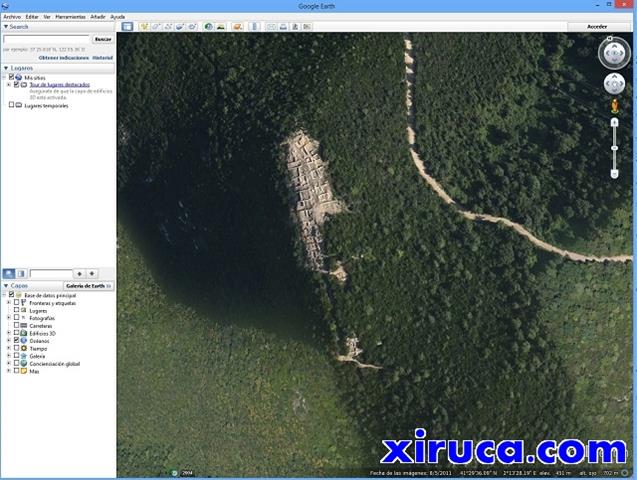Click the split panel view icon beside magnifier

click(21, 274)
